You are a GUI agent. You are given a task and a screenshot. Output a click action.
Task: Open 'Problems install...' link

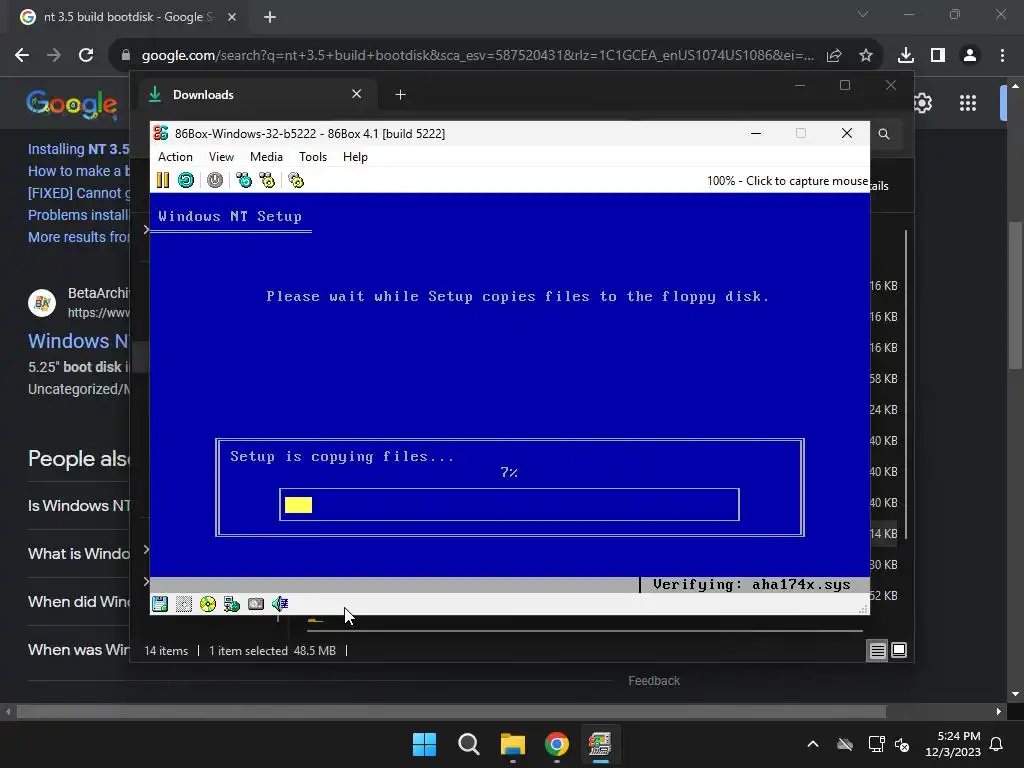(78, 215)
